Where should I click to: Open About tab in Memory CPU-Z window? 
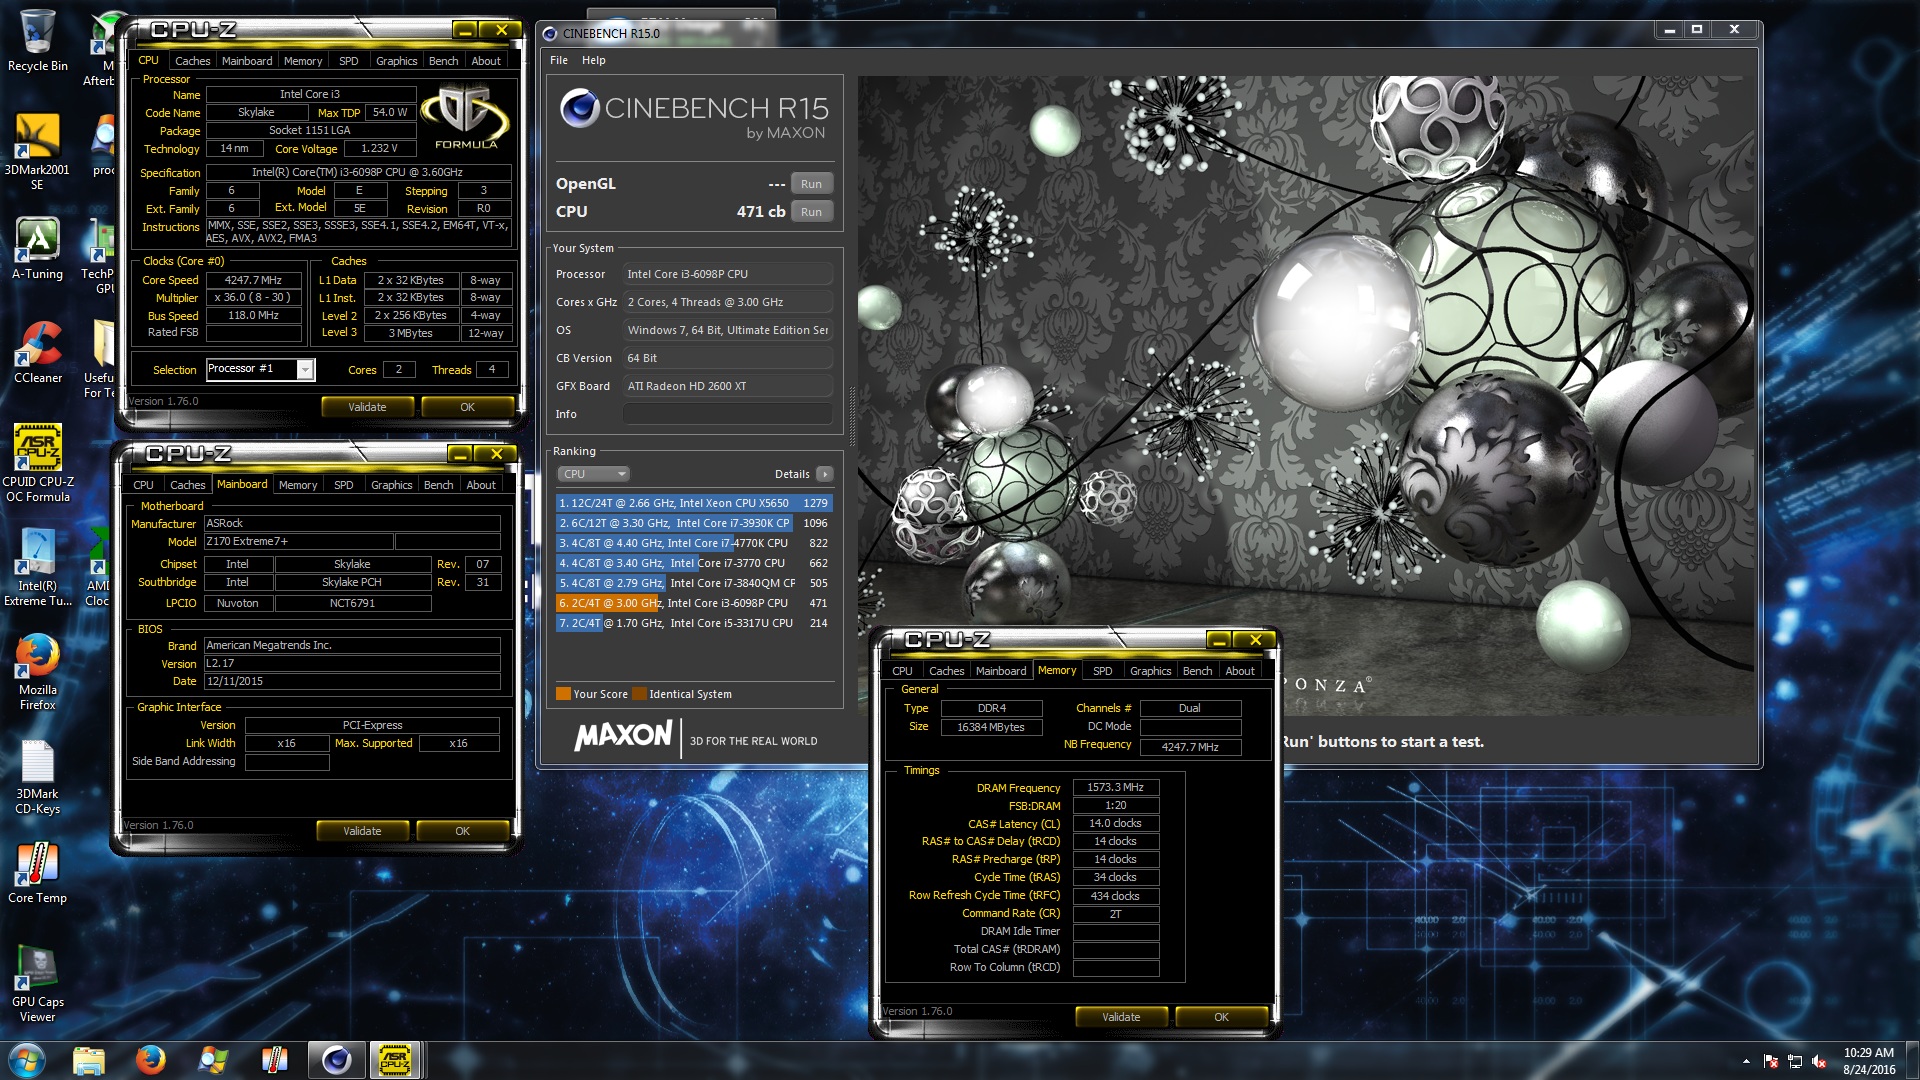tap(1240, 671)
